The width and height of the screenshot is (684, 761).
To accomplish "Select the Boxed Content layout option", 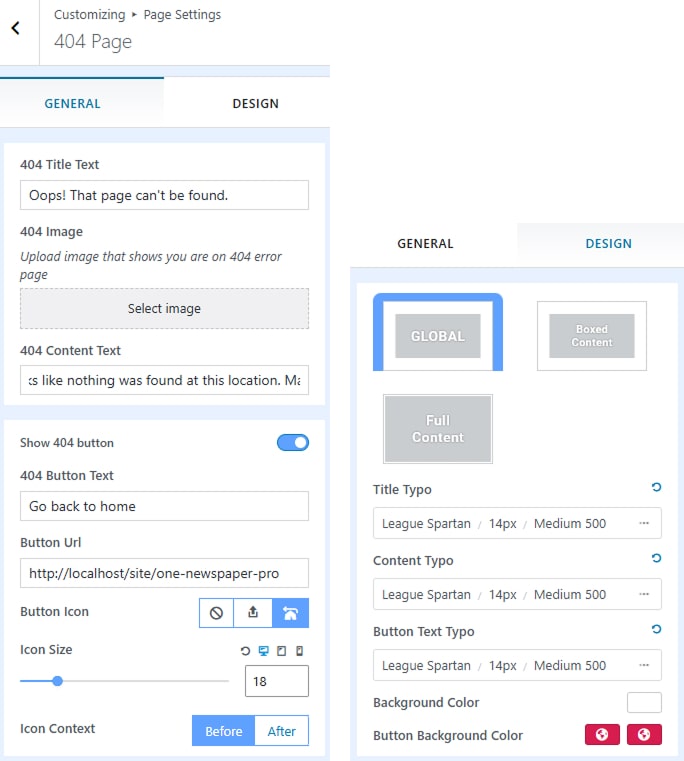I will pos(591,336).
